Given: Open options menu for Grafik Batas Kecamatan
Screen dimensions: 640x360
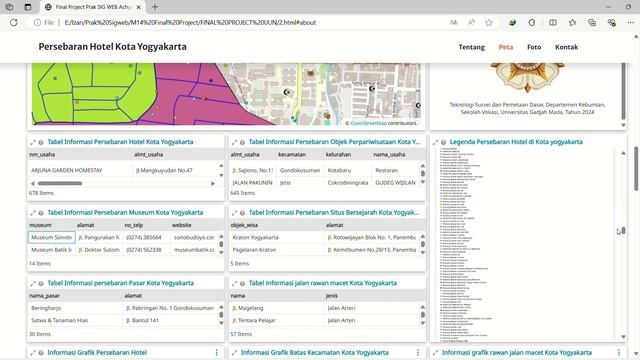Looking at the screenshot, I should pyautogui.click(x=418, y=353).
